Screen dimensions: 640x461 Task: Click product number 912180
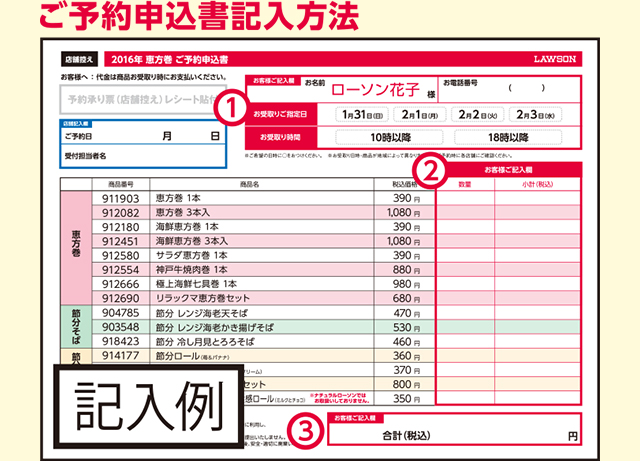tap(120, 227)
